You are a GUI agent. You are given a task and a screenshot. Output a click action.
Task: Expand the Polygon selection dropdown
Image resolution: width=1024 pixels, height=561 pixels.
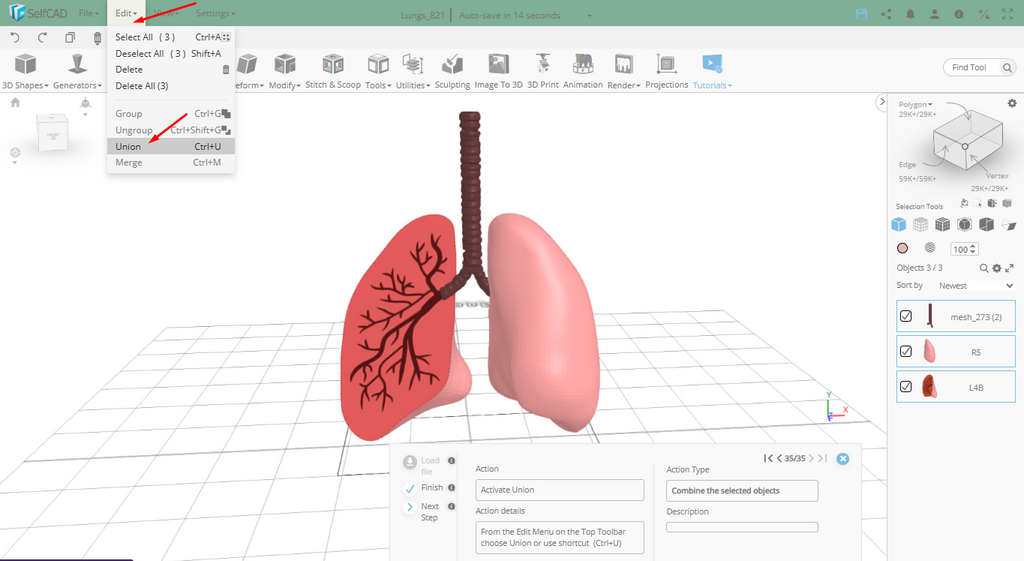(916, 104)
